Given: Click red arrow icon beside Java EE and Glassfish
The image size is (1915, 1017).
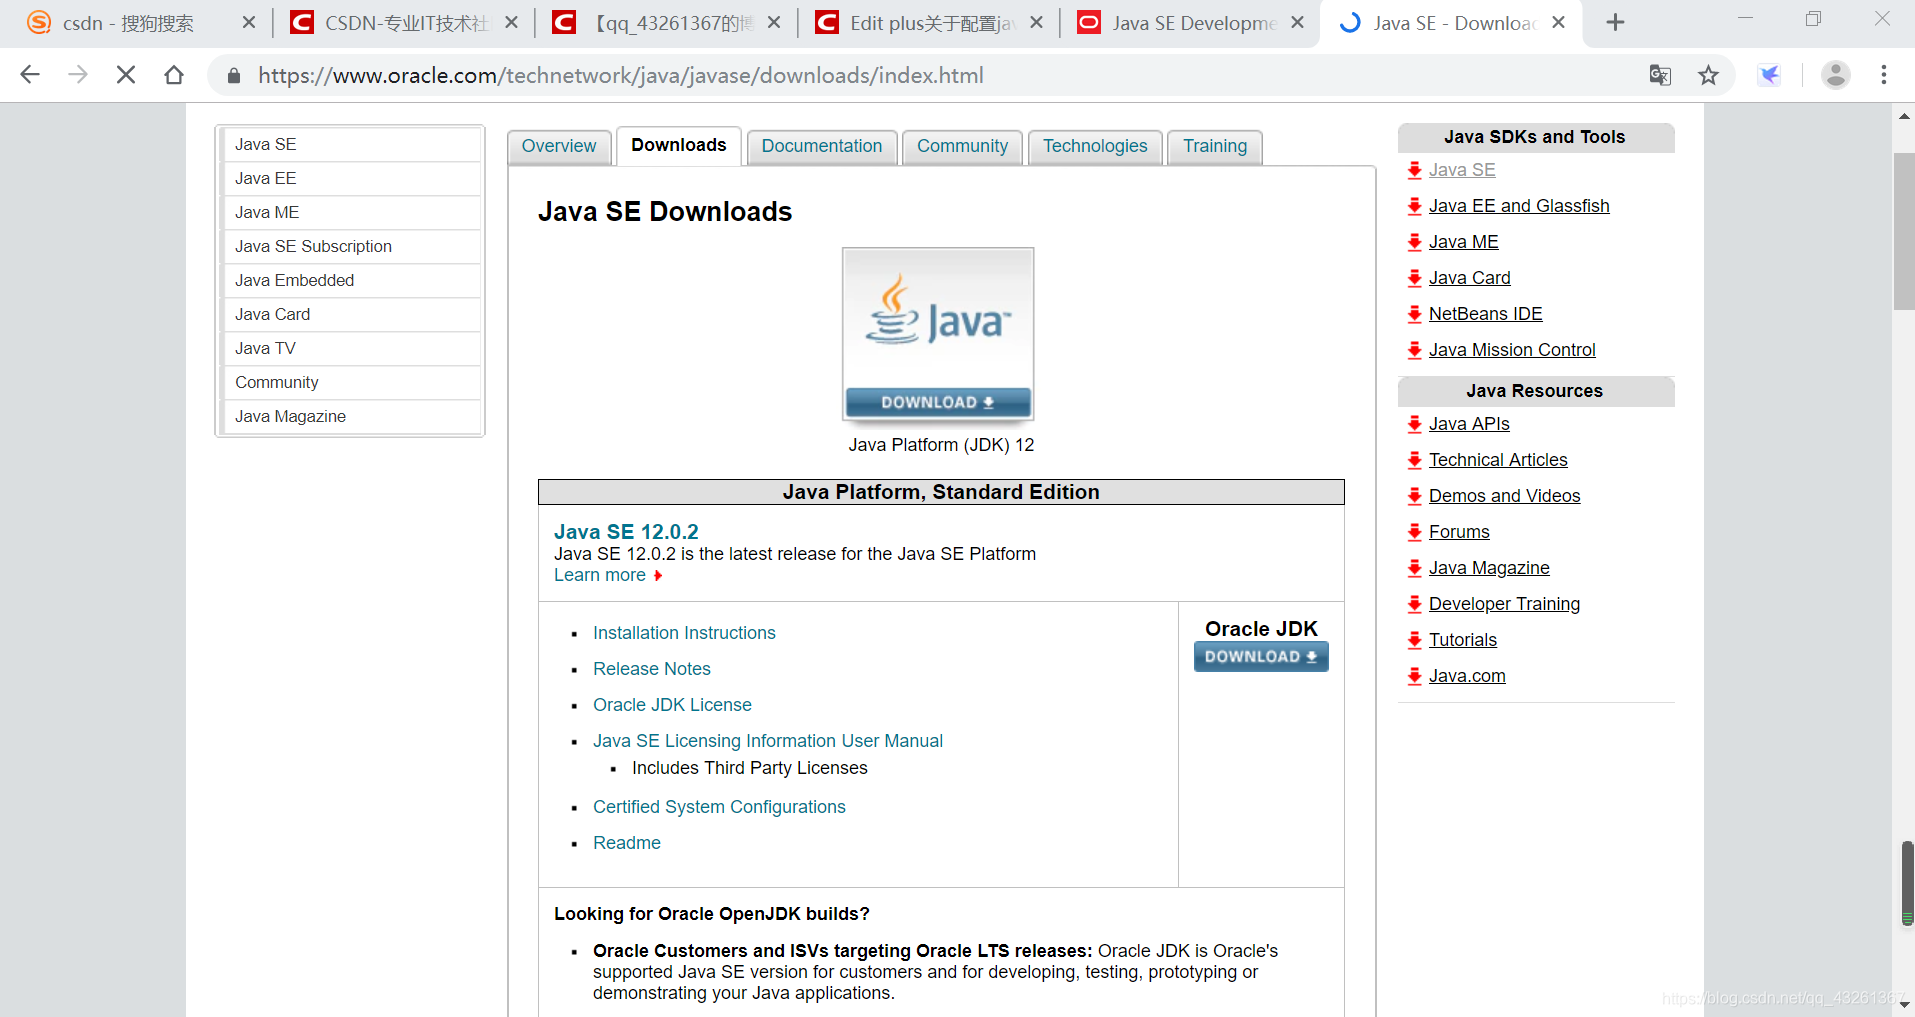Looking at the screenshot, I should click(x=1414, y=206).
